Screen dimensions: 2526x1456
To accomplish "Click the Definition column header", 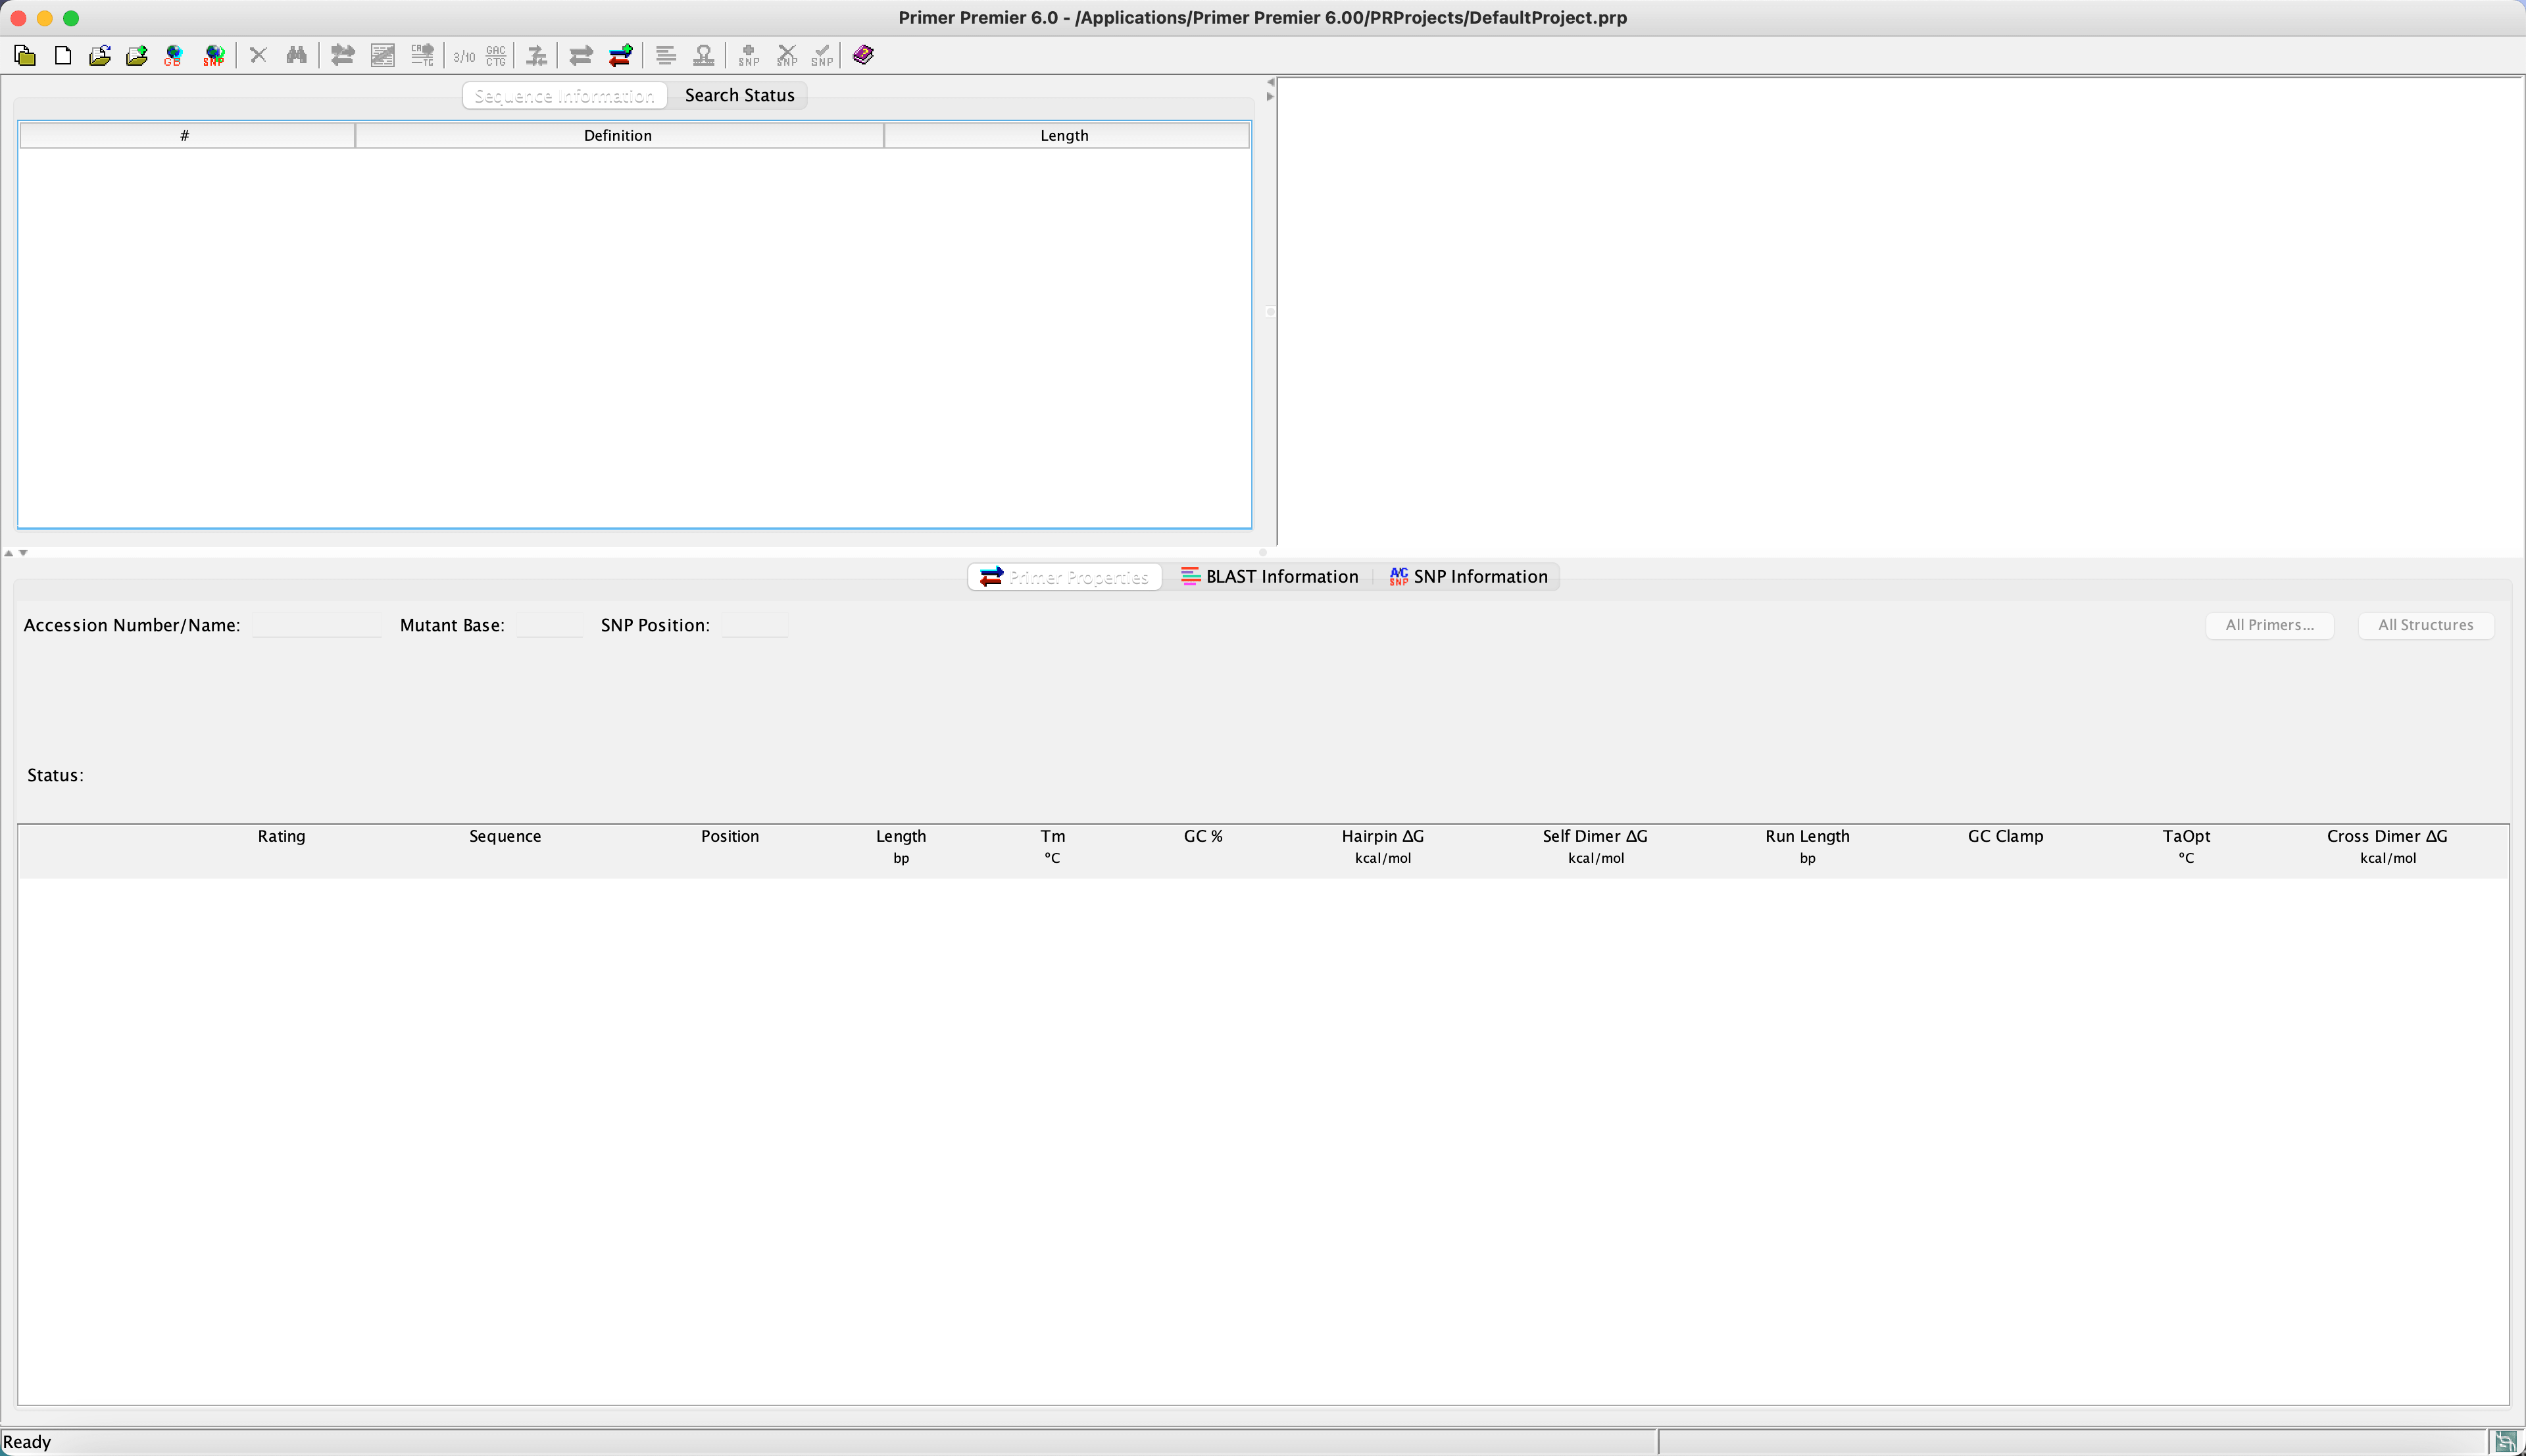I will coord(619,135).
